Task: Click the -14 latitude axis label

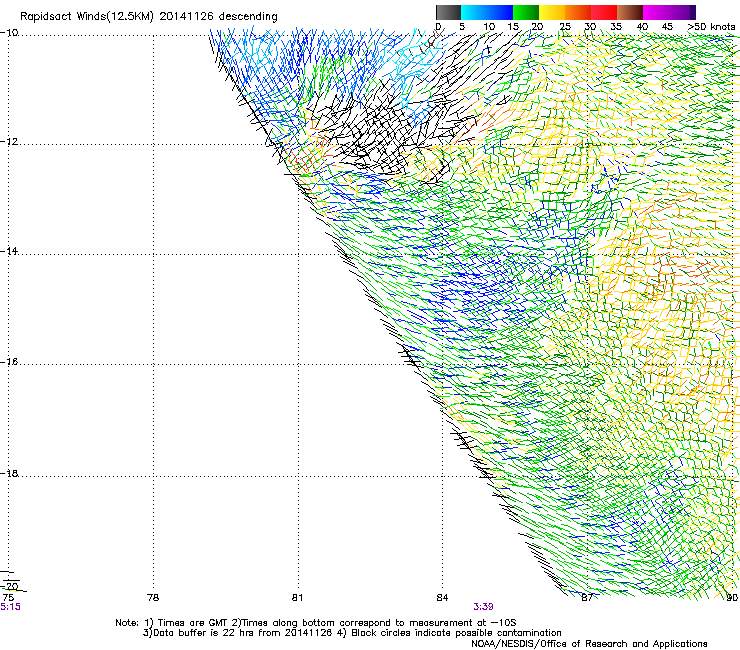Action: click(9, 251)
